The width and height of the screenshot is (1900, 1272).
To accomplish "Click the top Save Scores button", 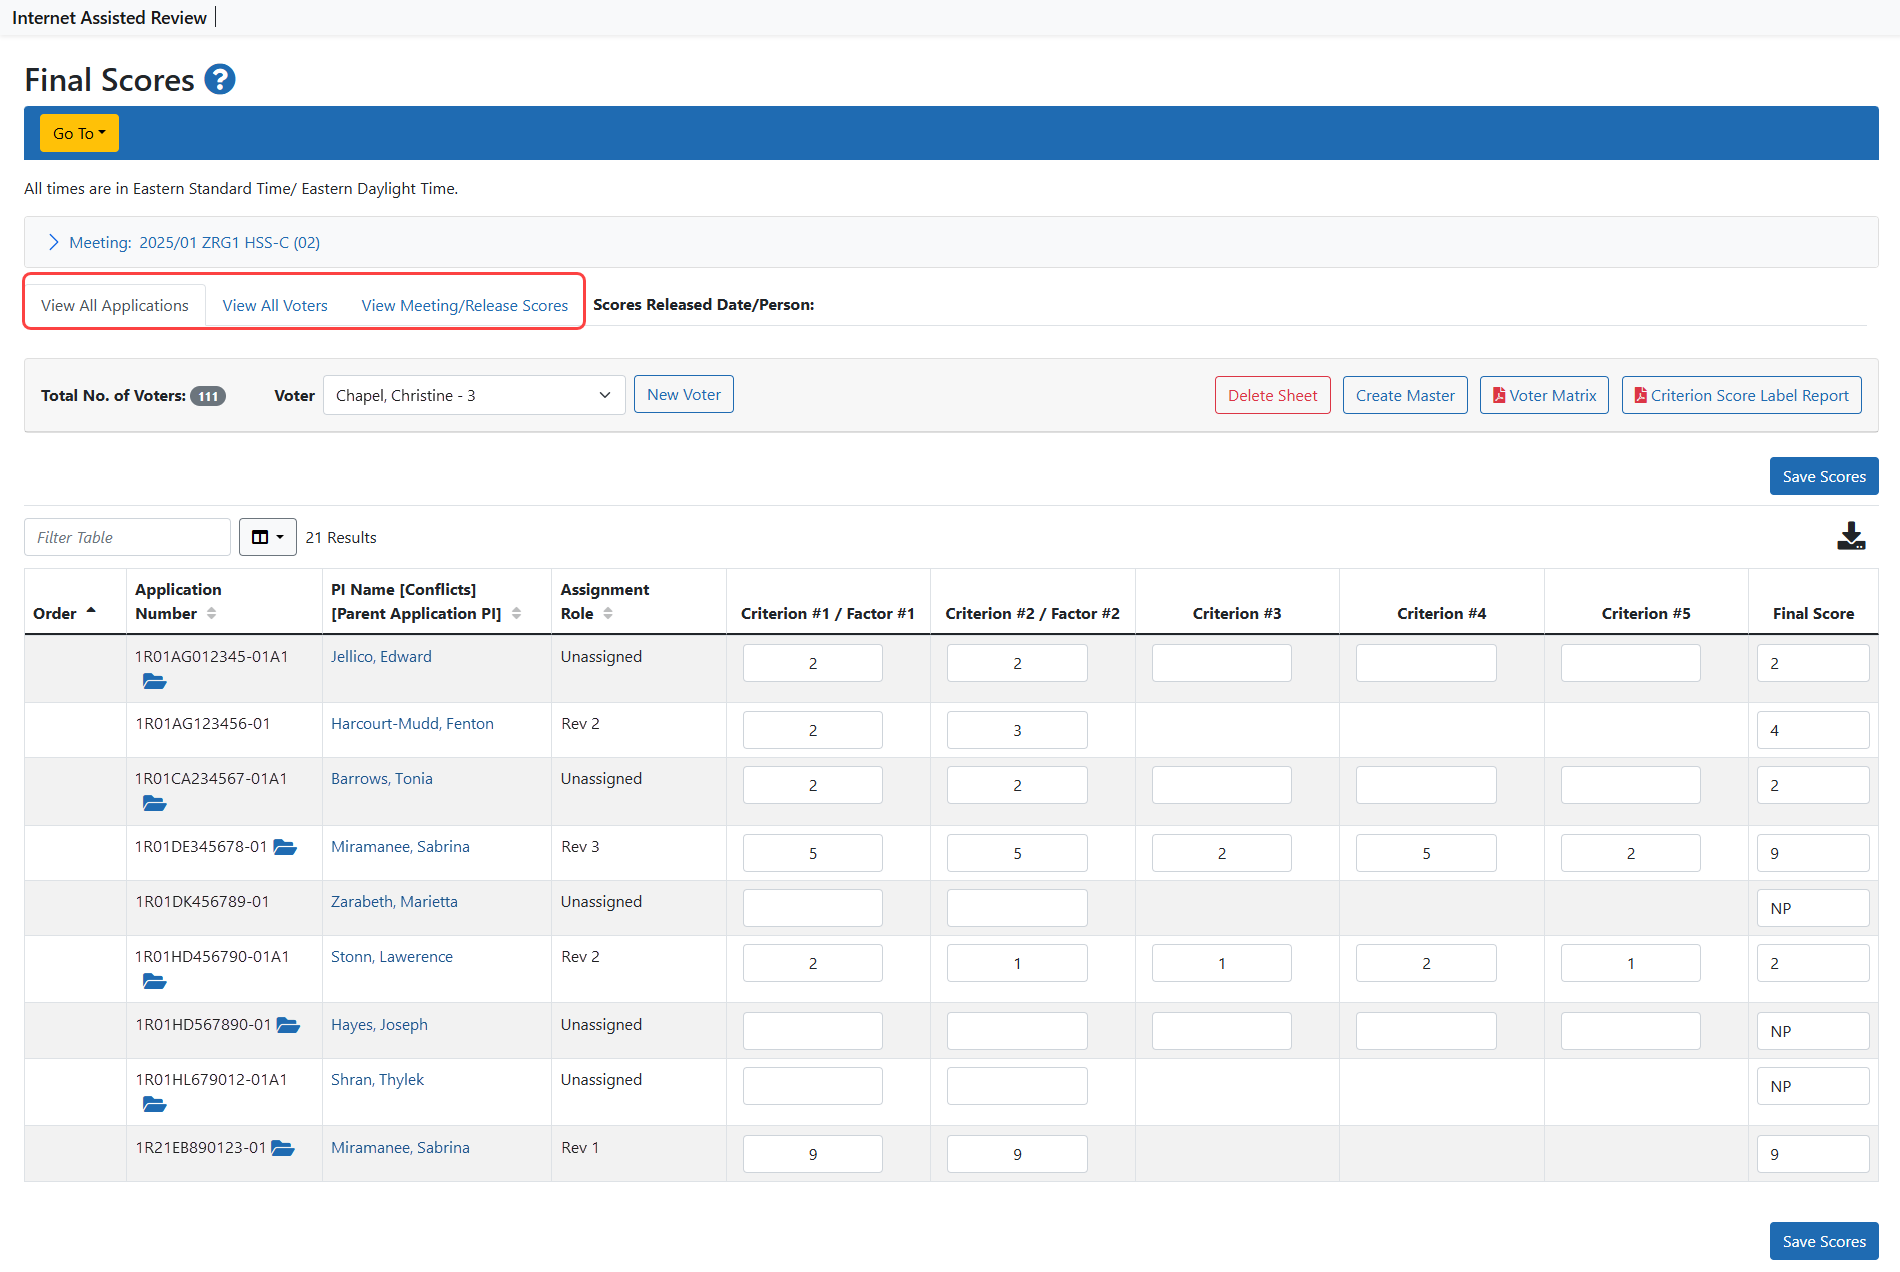I will click(x=1824, y=476).
